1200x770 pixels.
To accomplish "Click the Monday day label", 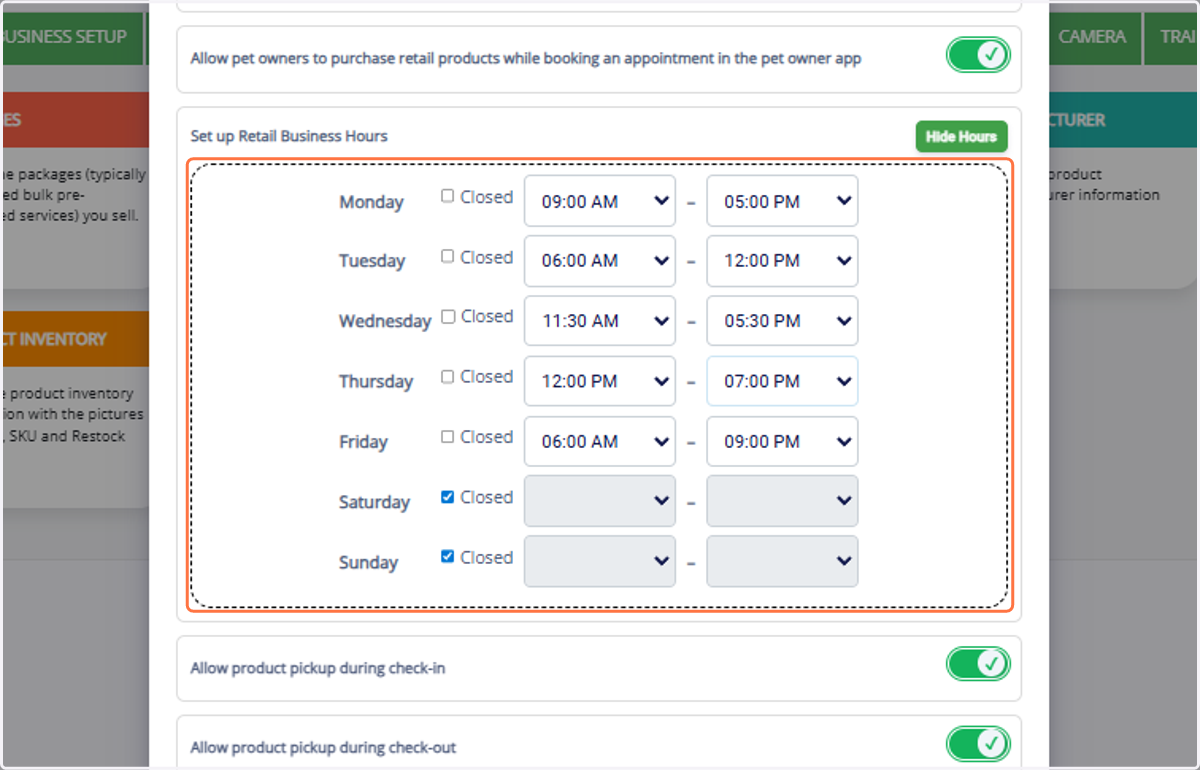I will pos(371,202).
